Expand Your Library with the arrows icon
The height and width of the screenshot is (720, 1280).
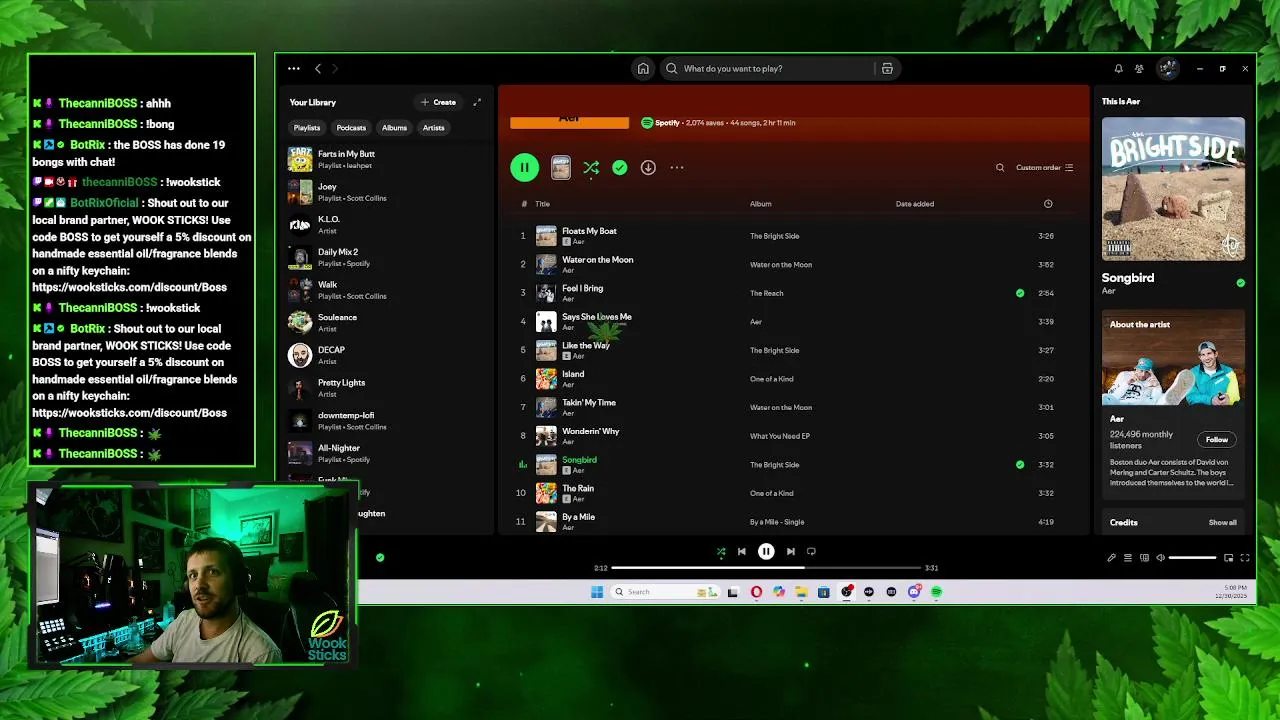(x=477, y=102)
